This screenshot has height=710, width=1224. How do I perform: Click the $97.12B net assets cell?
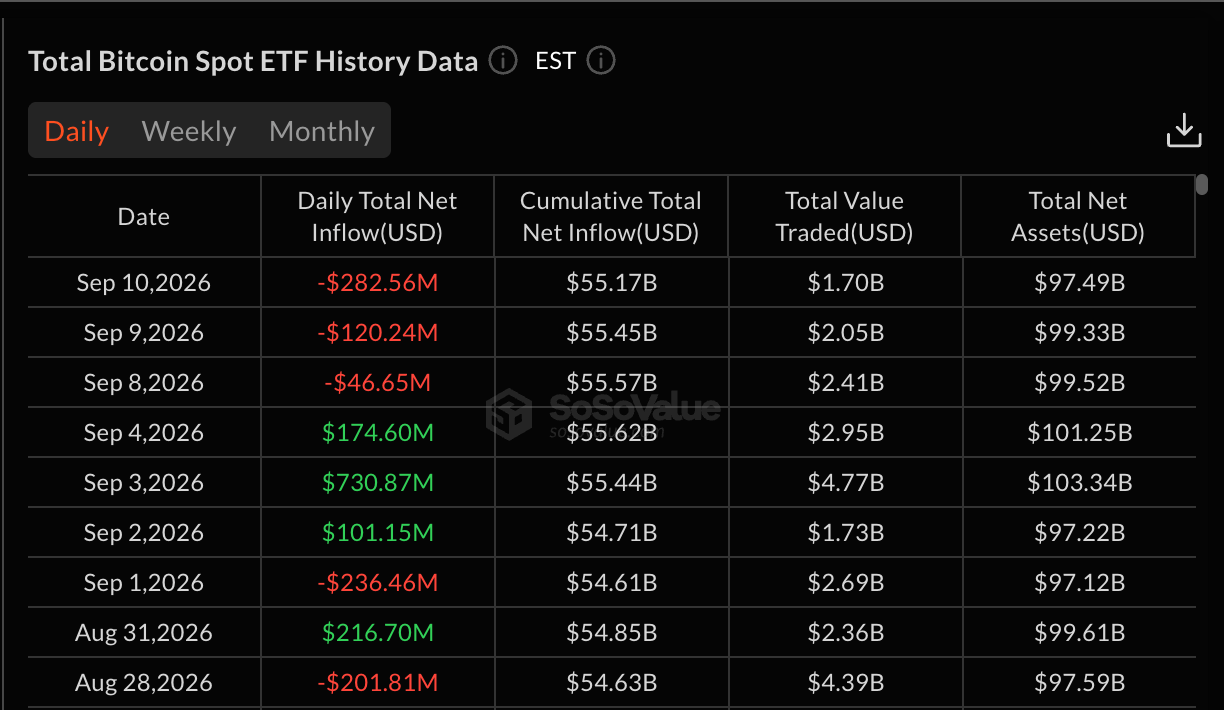[x=1079, y=583]
